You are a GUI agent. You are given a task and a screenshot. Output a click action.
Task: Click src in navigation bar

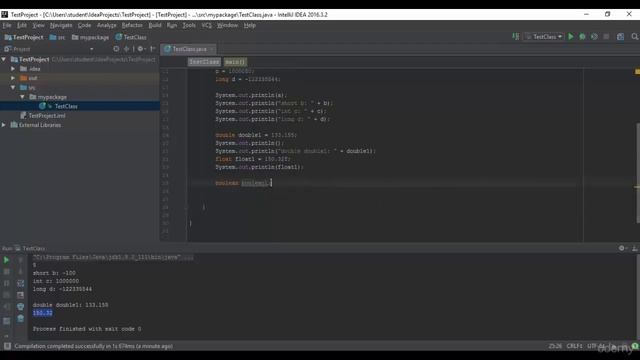[58, 37]
